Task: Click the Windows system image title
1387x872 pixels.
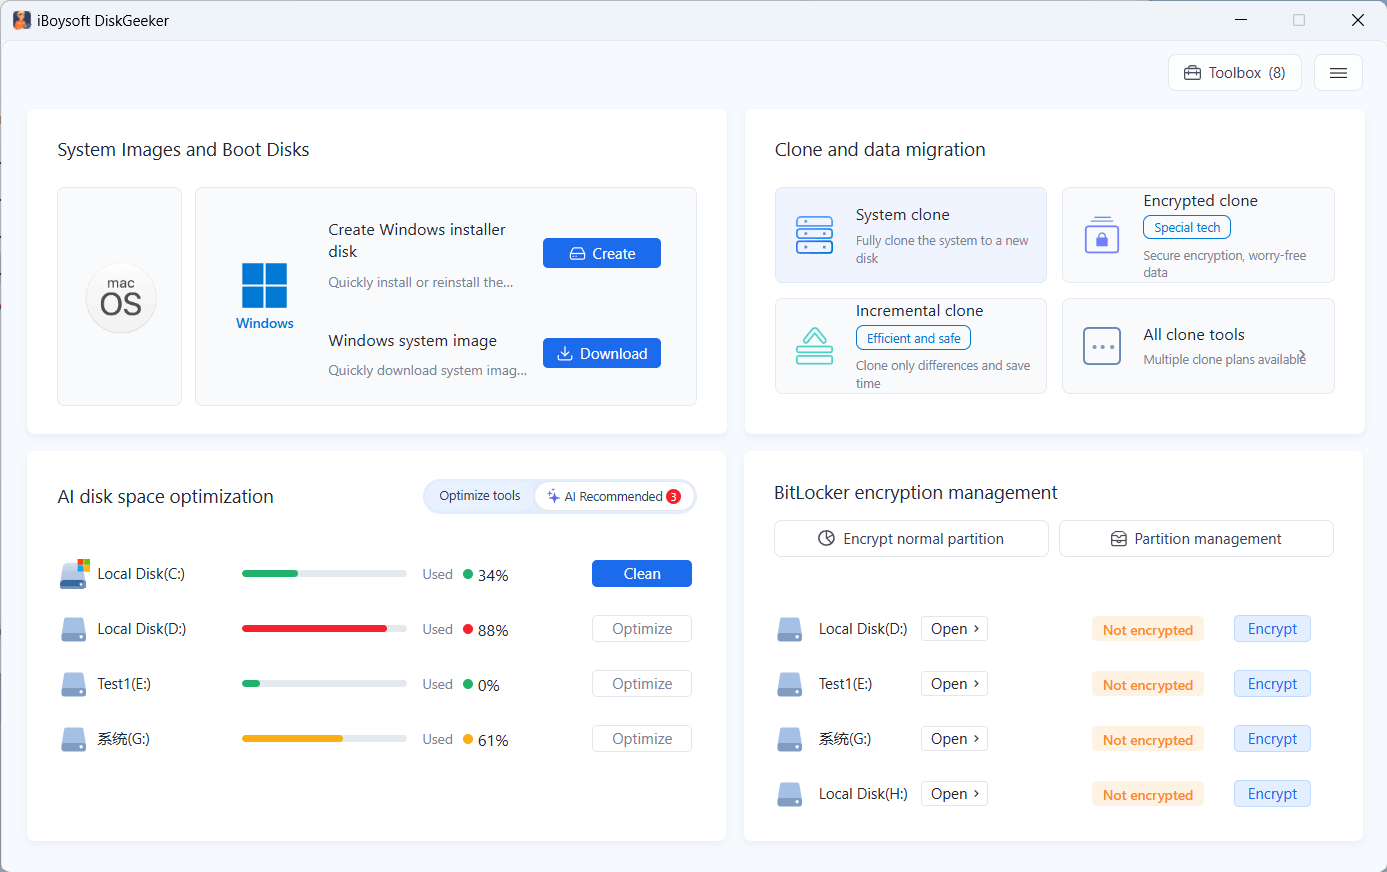Action: click(413, 341)
